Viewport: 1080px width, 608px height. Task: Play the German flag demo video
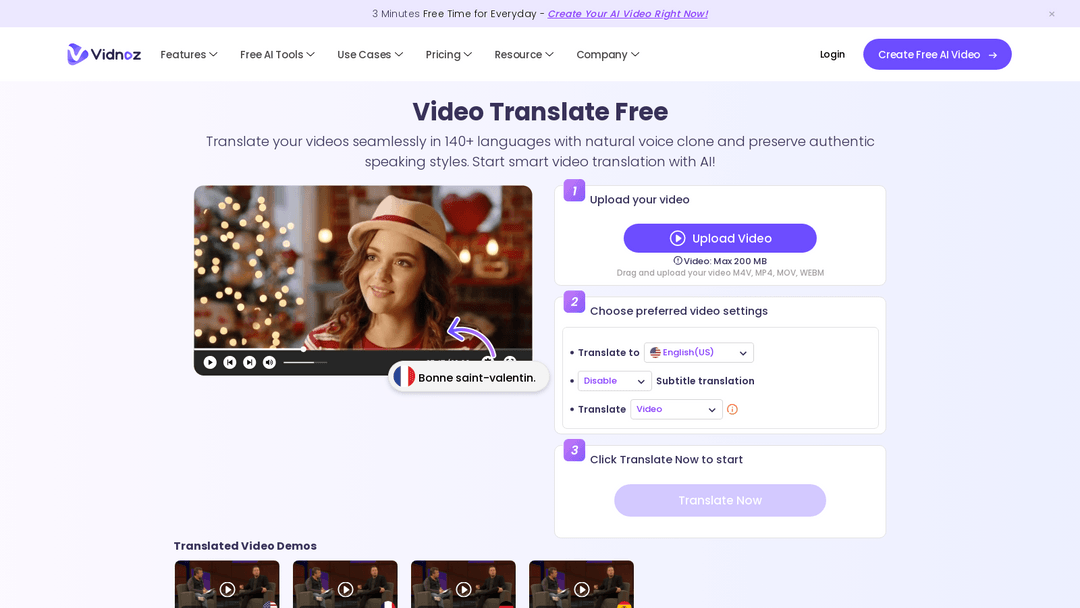coord(464,589)
